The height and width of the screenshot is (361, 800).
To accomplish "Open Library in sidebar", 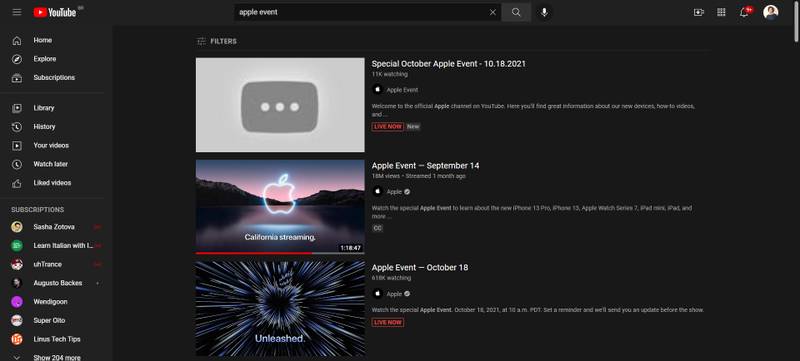I will pyautogui.click(x=56, y=108).
